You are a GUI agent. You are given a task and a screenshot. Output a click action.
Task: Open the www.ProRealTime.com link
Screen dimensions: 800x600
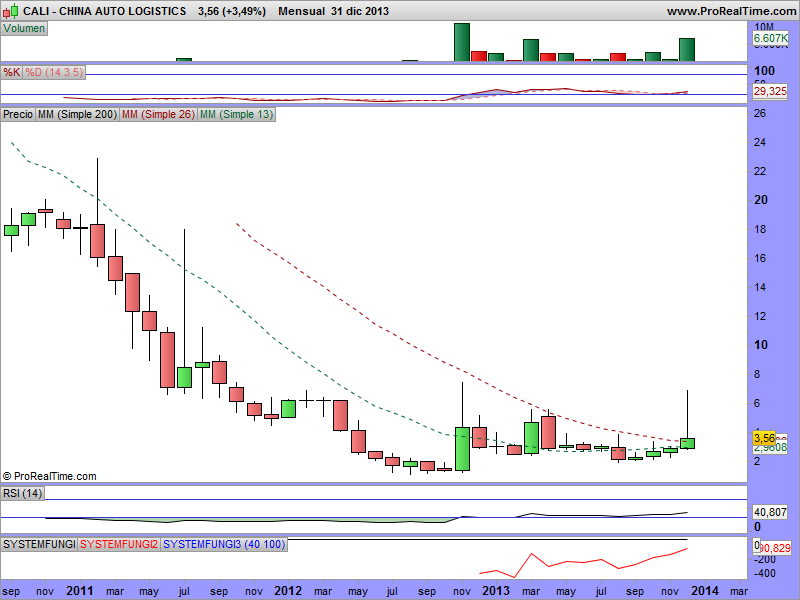[731, 11]
